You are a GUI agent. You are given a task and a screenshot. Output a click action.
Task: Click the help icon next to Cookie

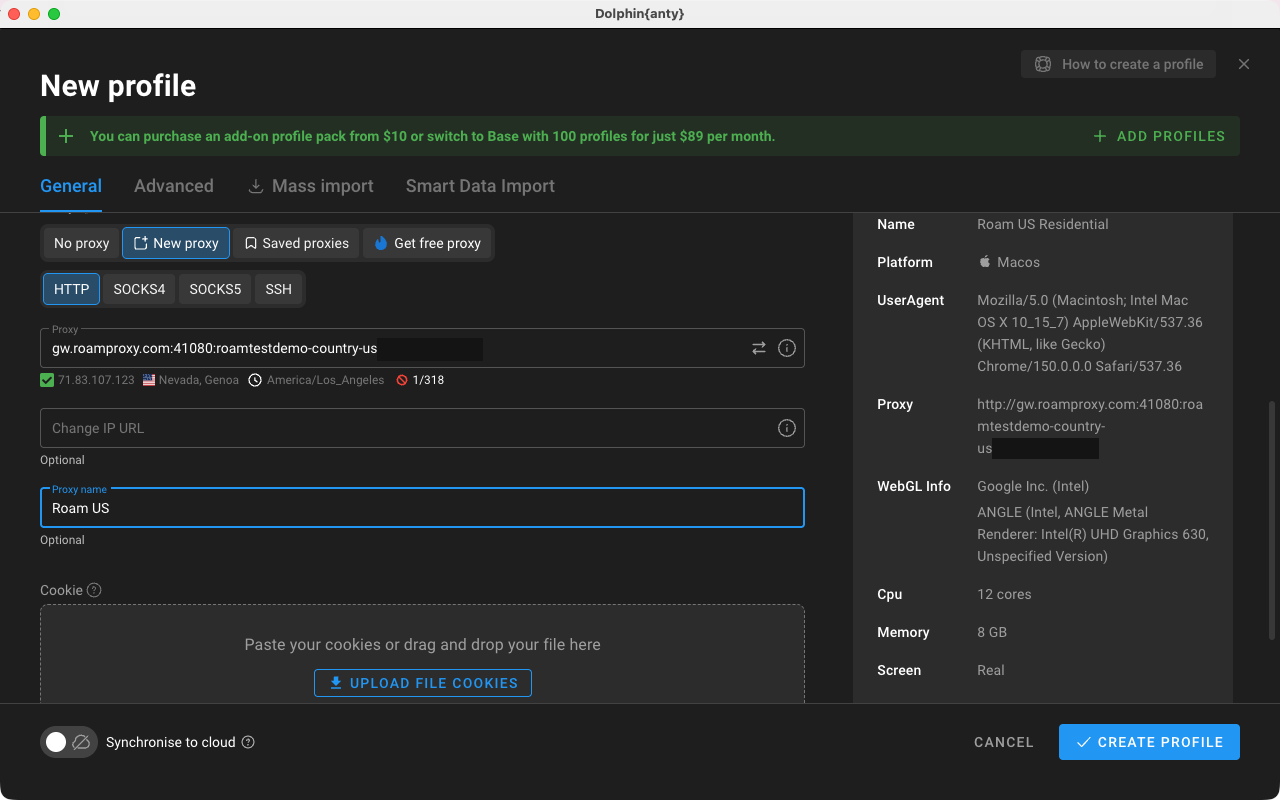point(94,590)
